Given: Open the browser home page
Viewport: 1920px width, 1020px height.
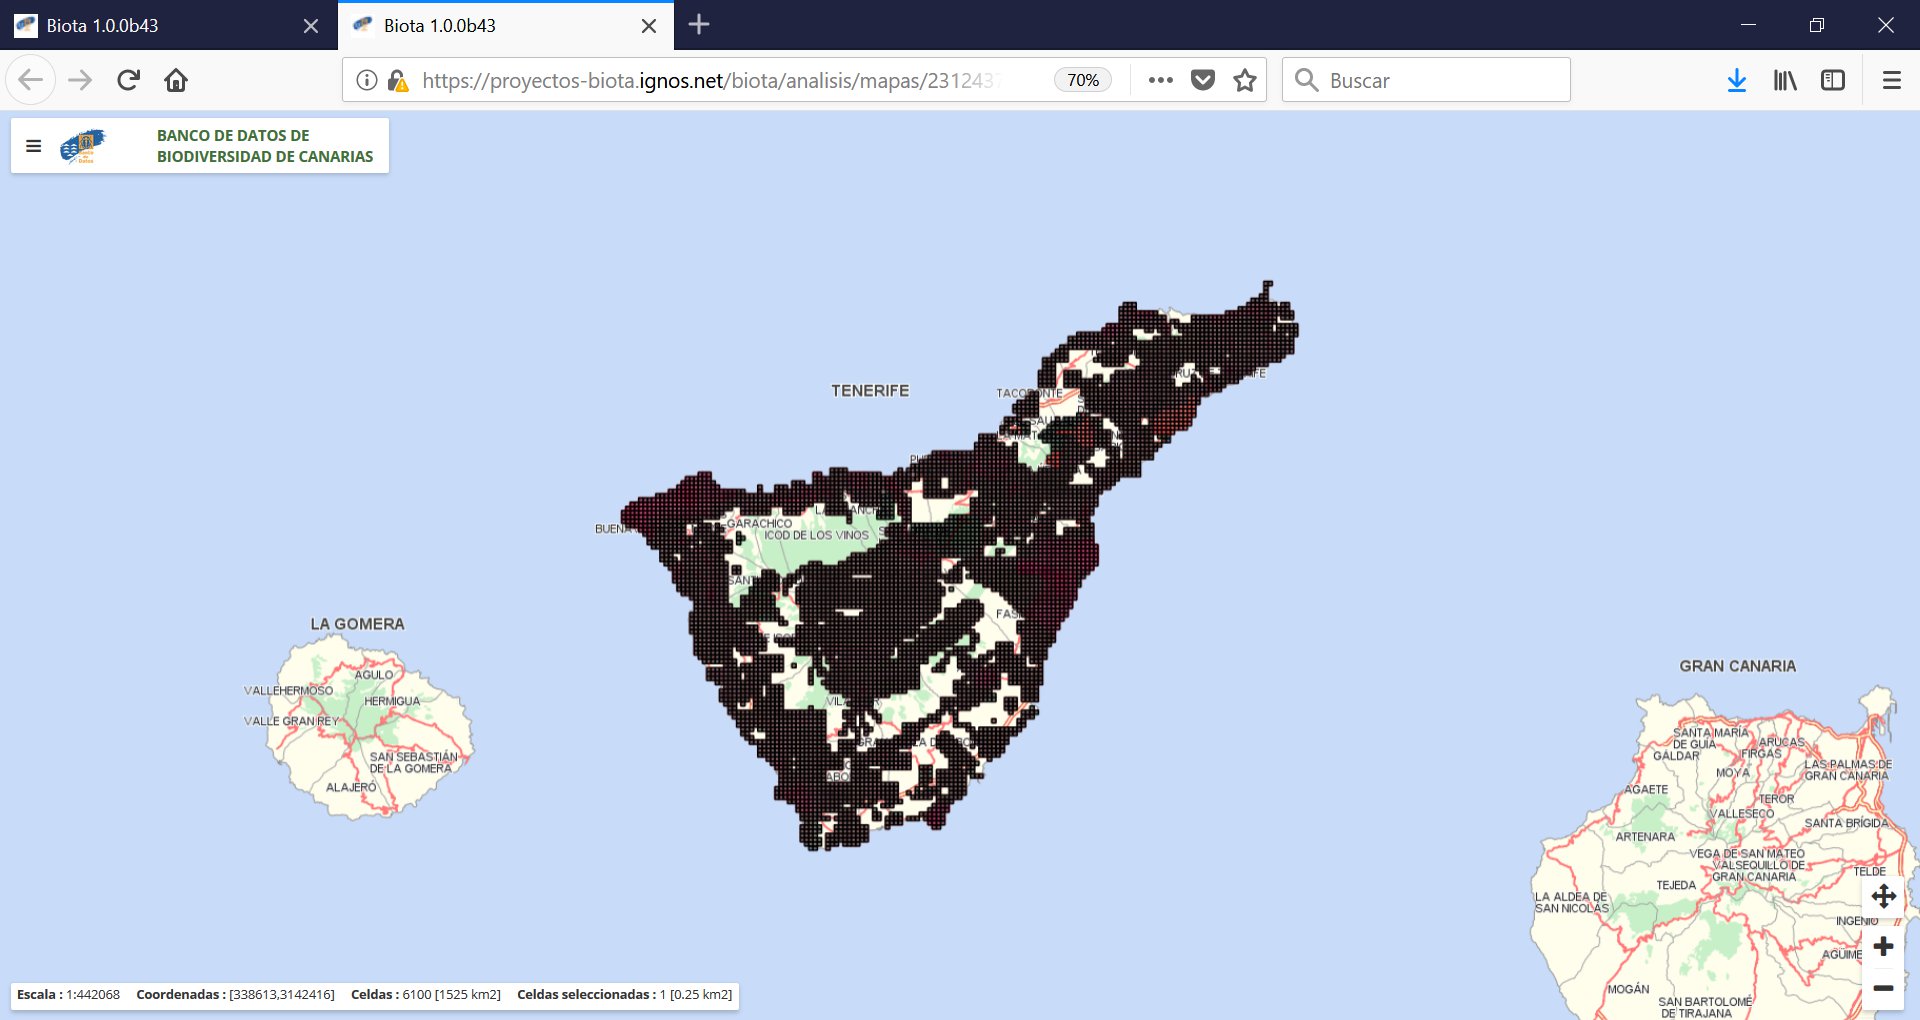Looking at the screenshot, I should coord(176,80).
